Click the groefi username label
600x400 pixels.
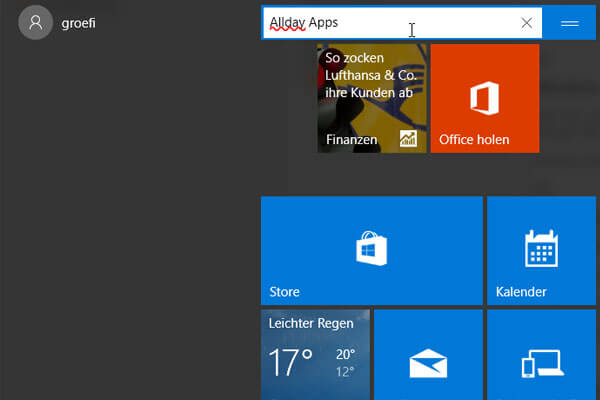[78, 23]
